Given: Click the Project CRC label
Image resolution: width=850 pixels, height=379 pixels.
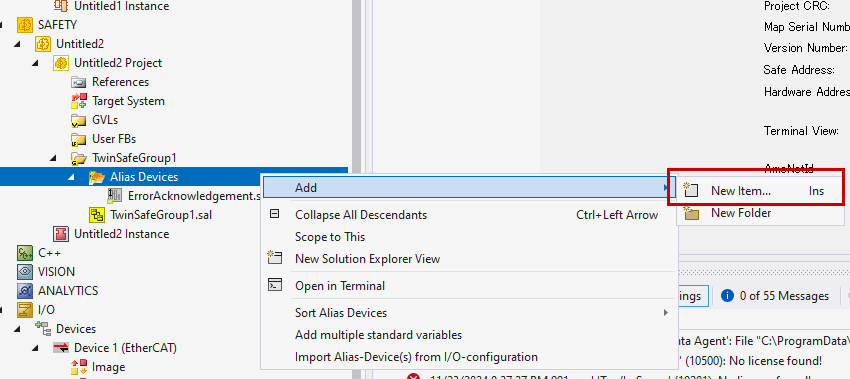Looking at the screenshot, I should pos(796,6).
